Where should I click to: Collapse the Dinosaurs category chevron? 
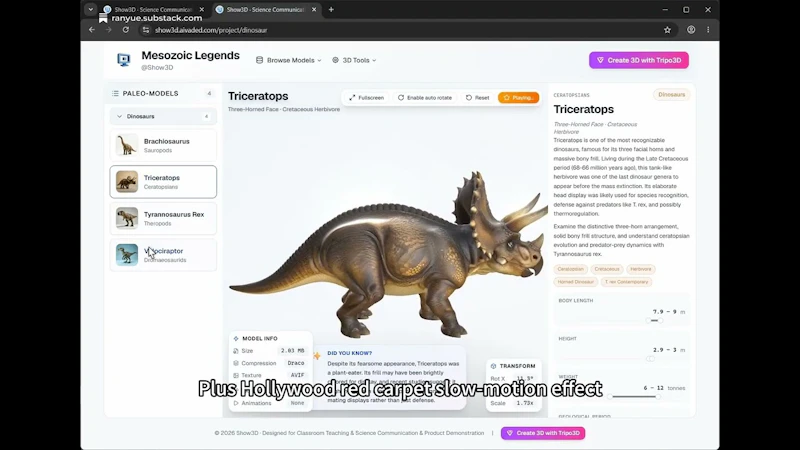pos(119,116)
